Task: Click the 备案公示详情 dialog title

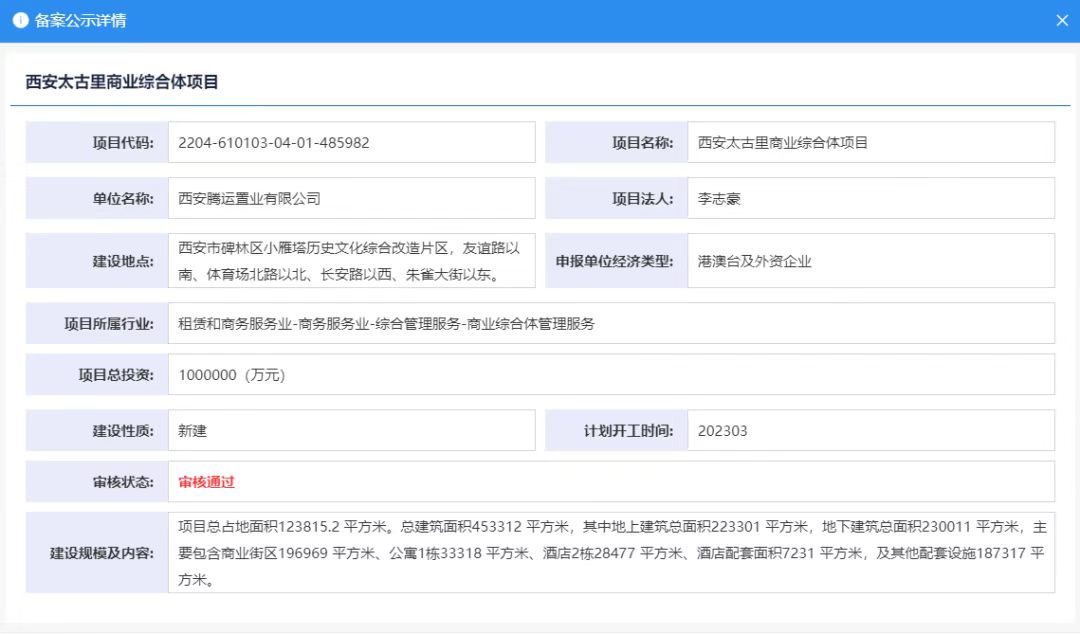Action: [x=81, y=21]
